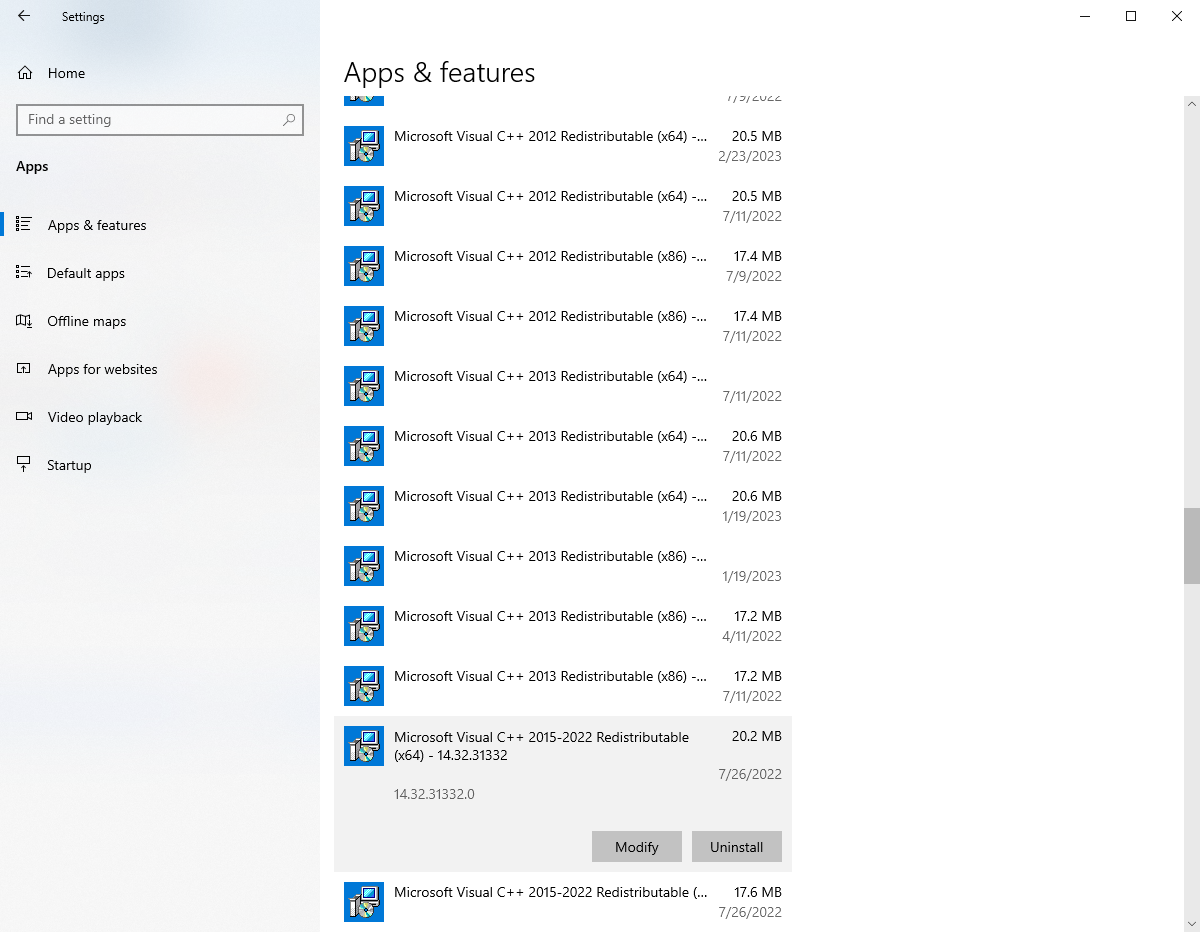Select the 17.2 MB Visual C++ 2013 x86 entry dated 7/11/2022
Viewport: 1200px width, 932px height.
point(563,686)
